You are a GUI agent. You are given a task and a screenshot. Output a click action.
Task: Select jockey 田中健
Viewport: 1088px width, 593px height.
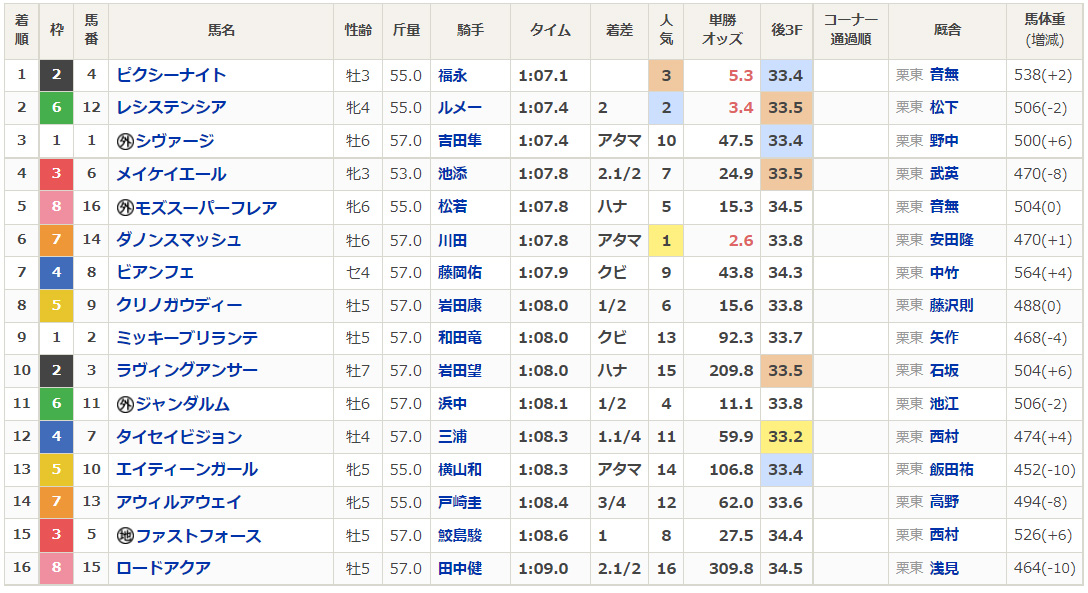459,568
